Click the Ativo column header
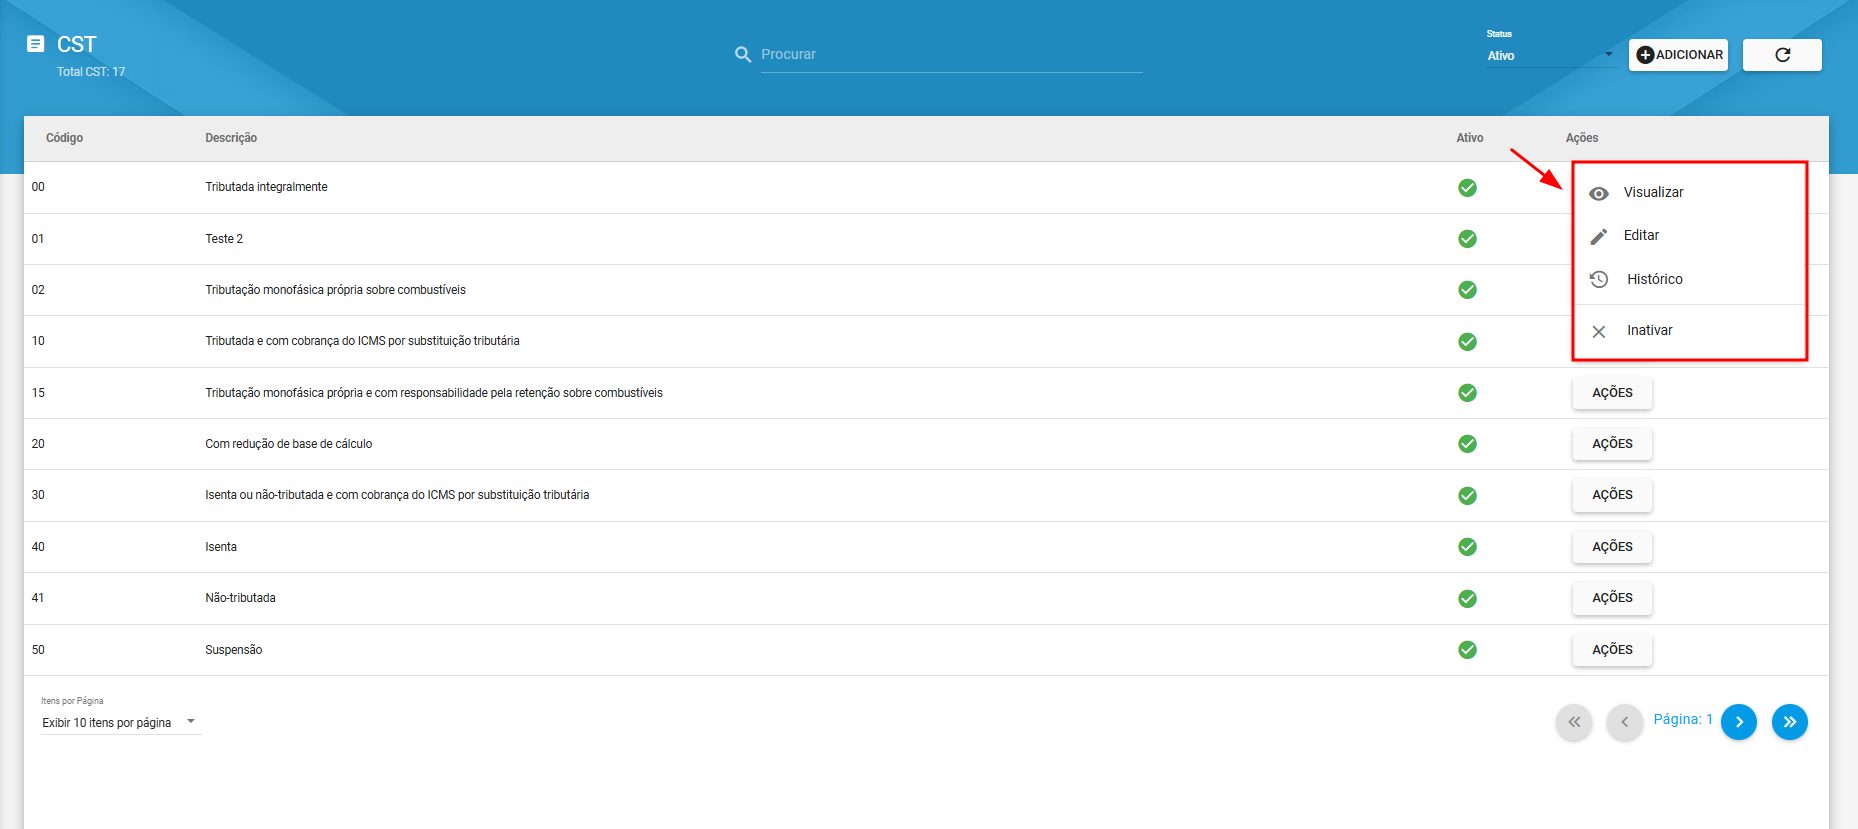 tap(1469, 138)
